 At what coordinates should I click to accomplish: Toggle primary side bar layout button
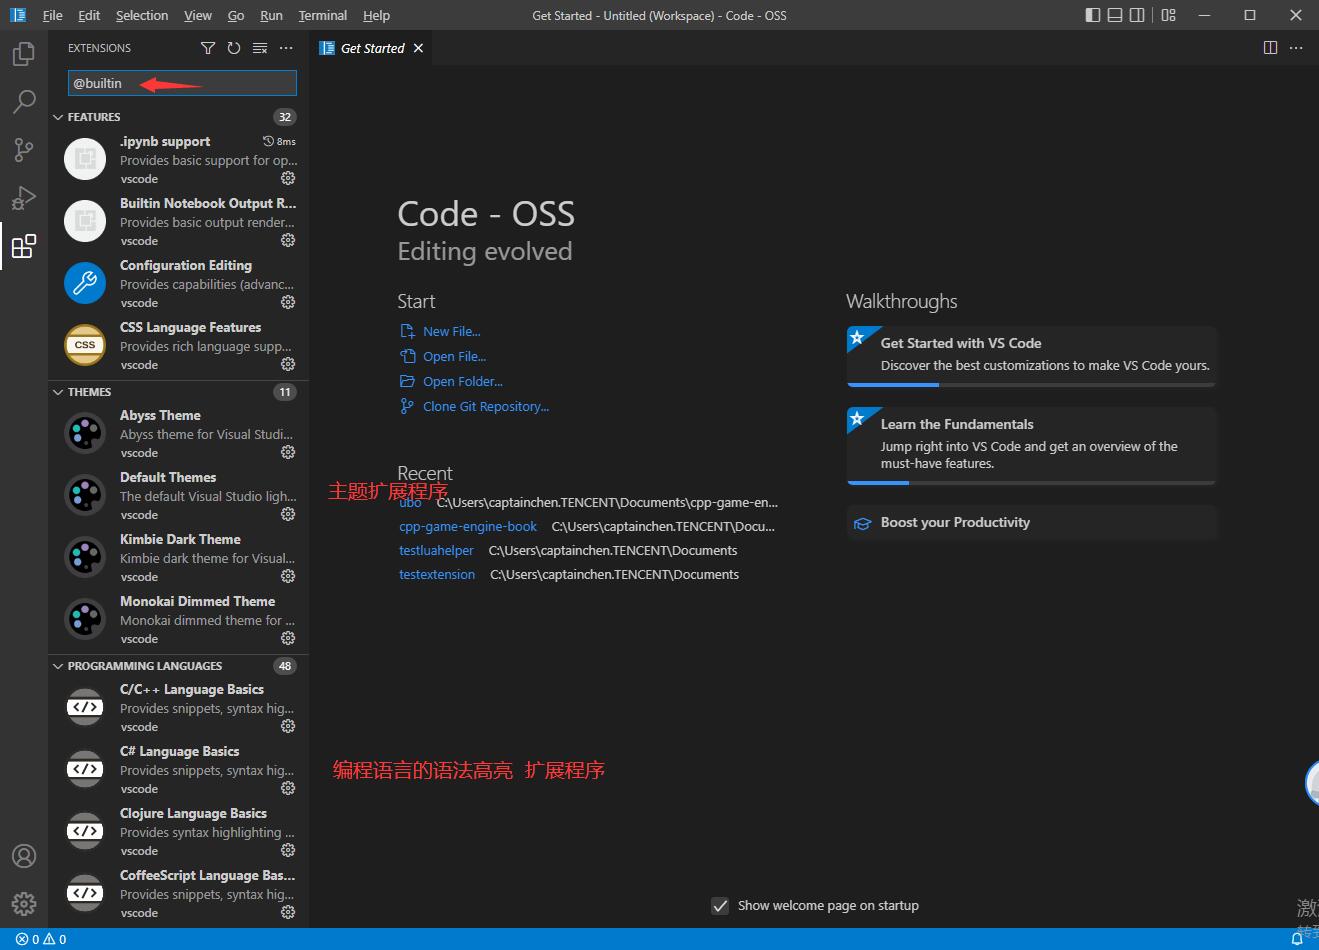(x=1093, y=15)
